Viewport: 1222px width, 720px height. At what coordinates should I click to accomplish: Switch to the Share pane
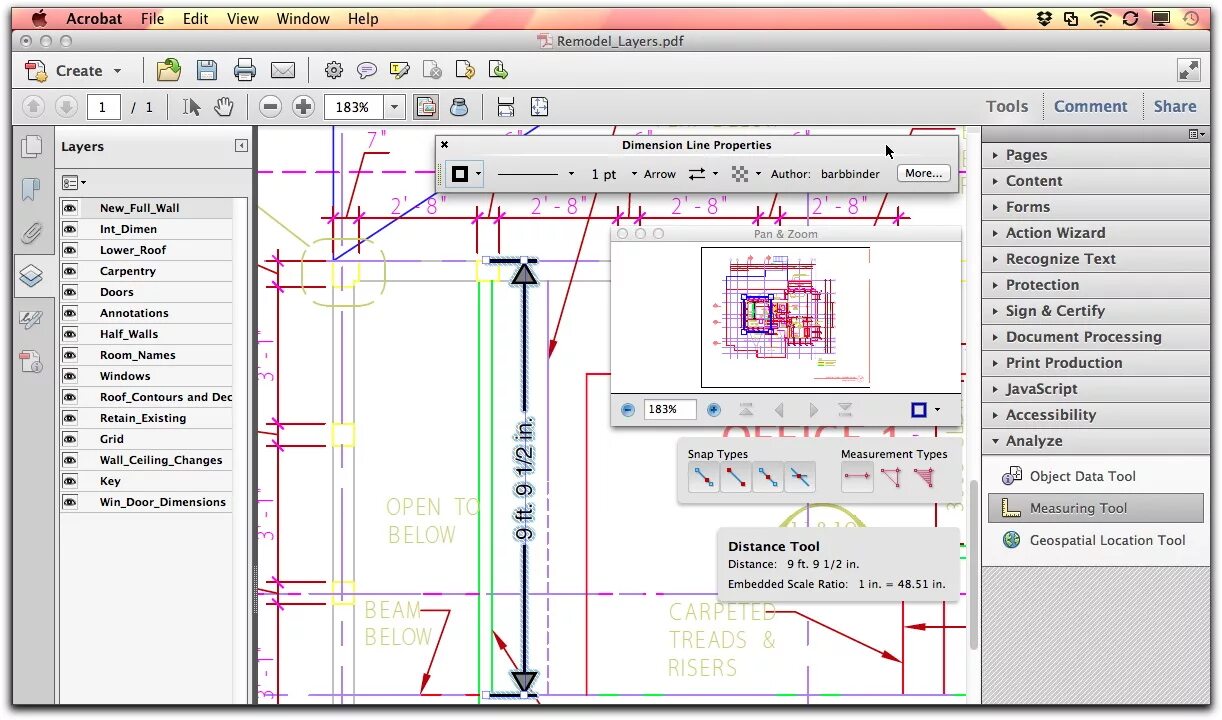(x=1175, y=107)
